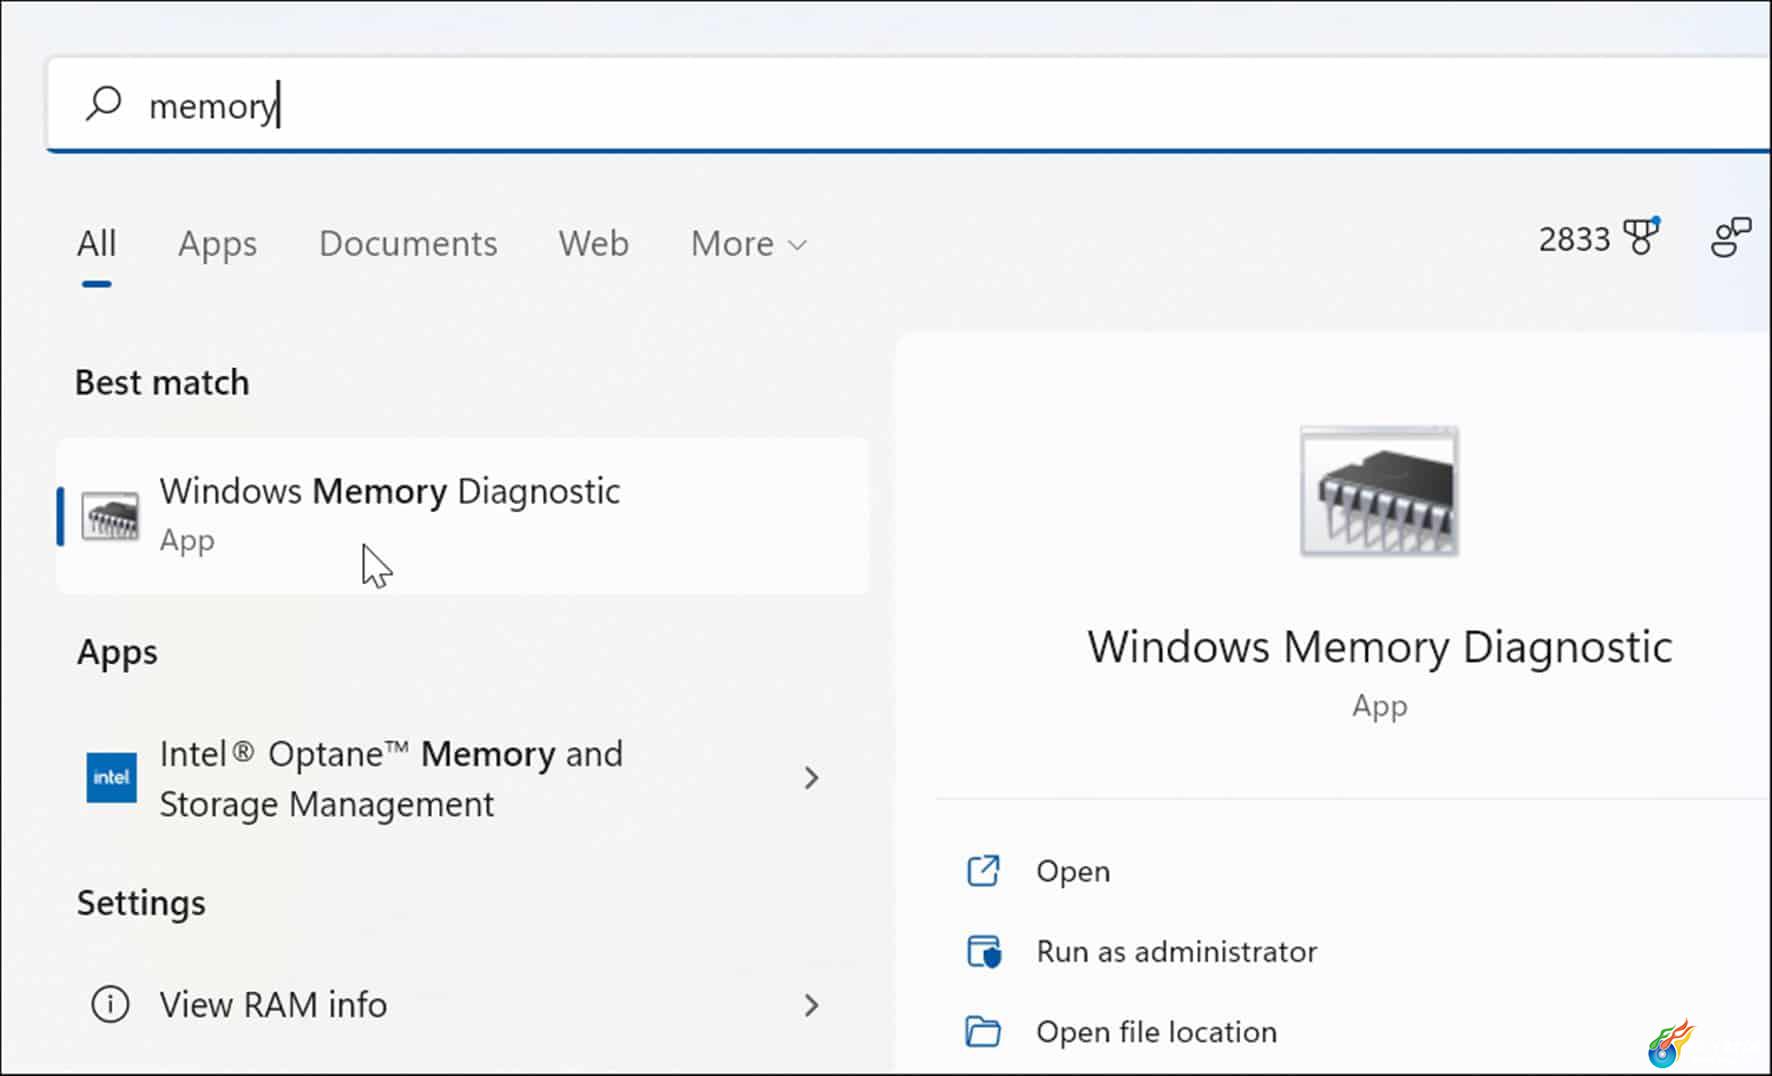Click the search box containing memory
The height and width of the screenshot is (1076, 1772).
tap(908, 104)
